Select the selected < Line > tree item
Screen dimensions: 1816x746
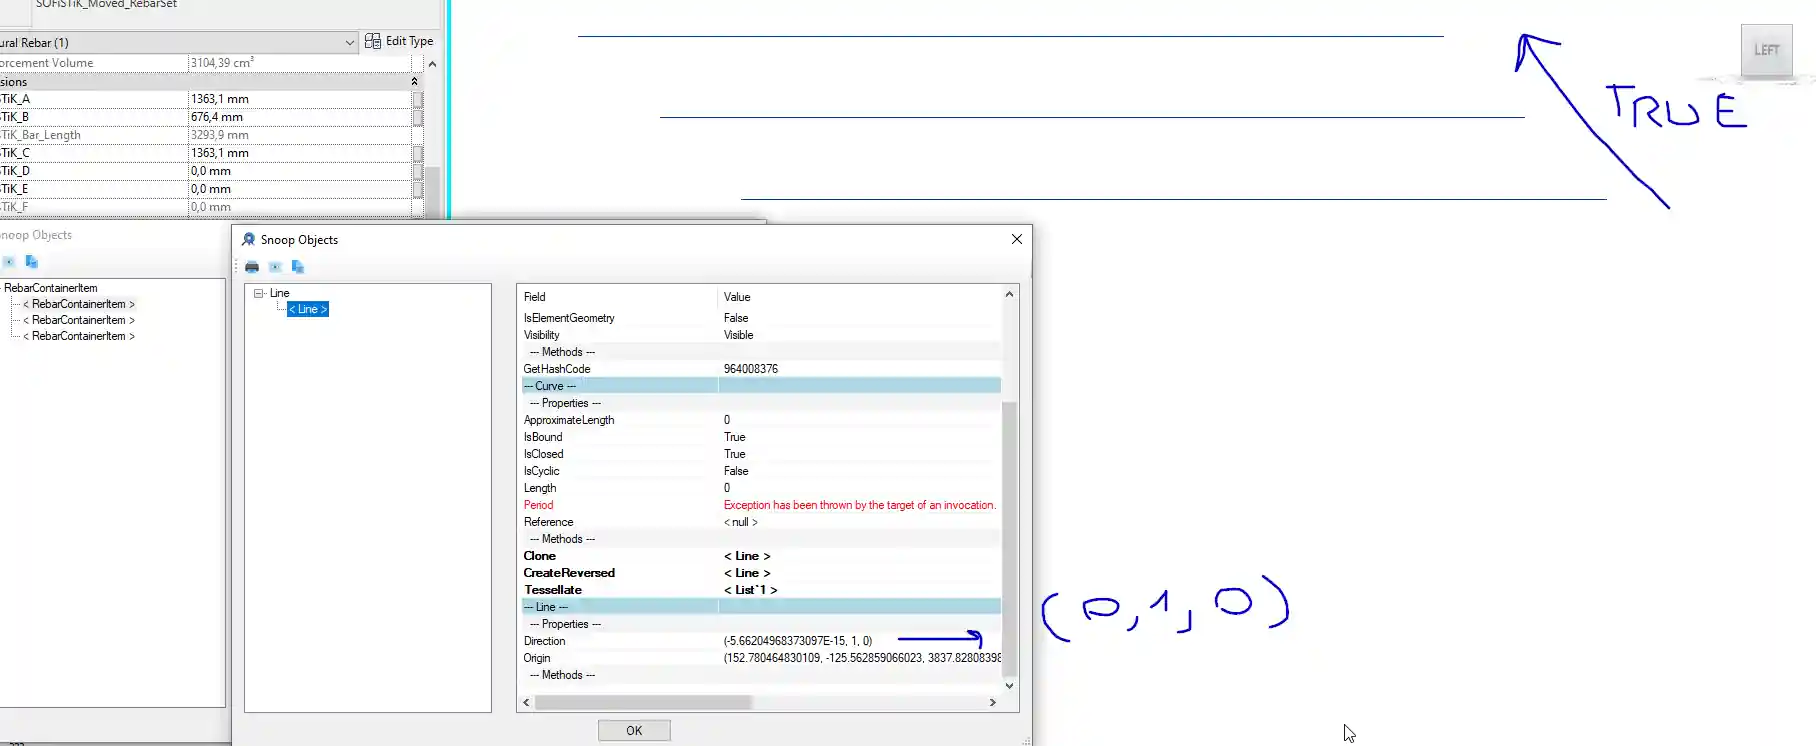tap(308, 309)
